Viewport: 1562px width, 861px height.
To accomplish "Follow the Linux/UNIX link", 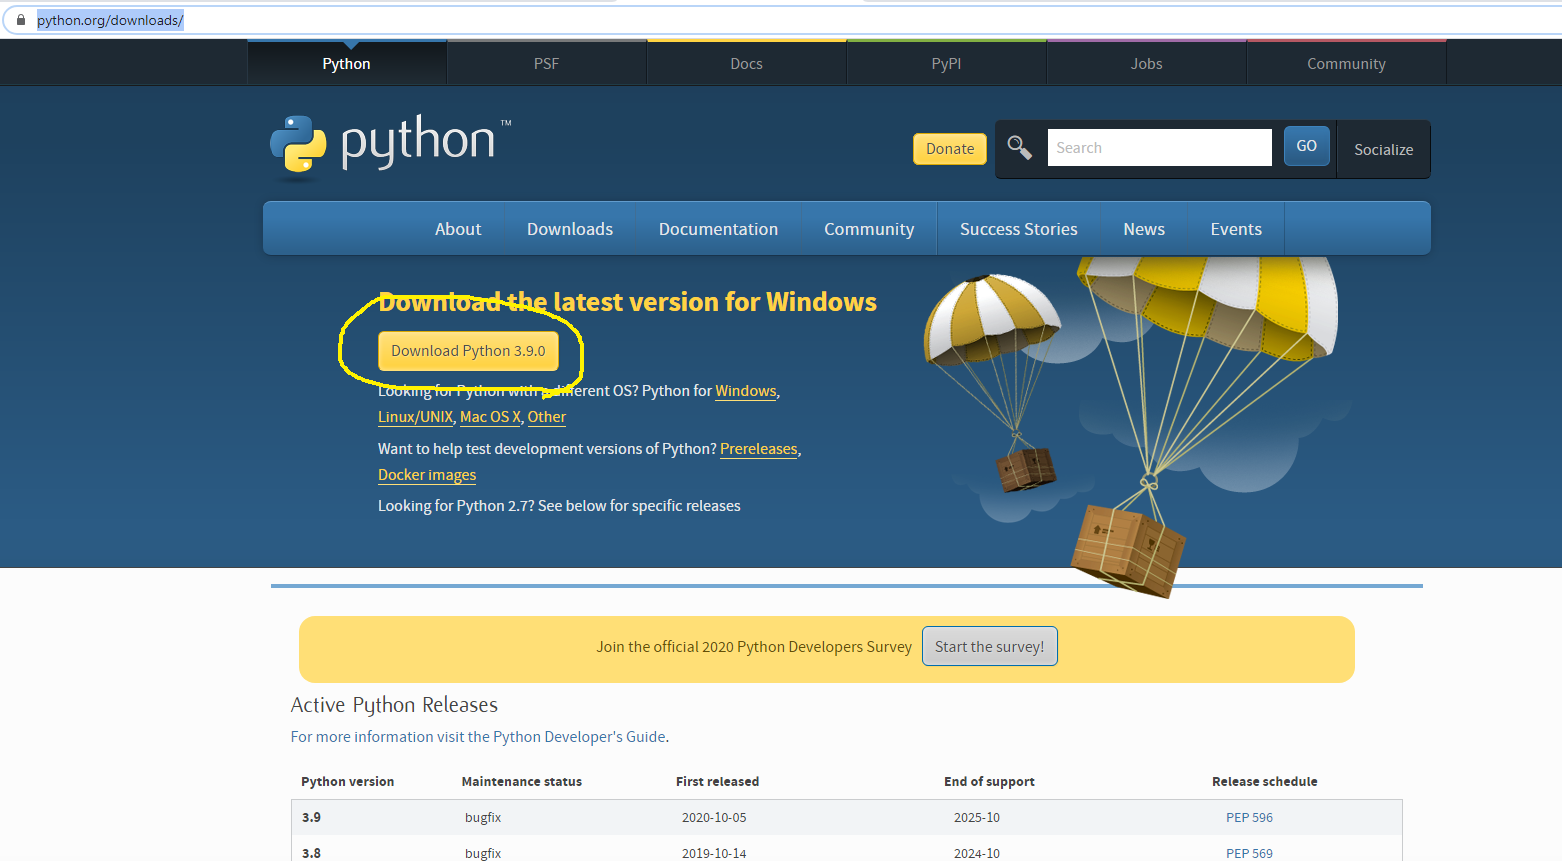I will (415, 417).
